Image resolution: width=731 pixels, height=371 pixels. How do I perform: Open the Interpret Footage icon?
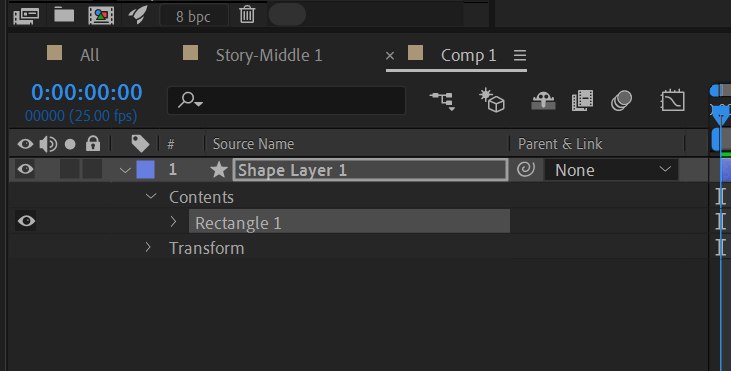pyautogui.click(x=26, y=16)
